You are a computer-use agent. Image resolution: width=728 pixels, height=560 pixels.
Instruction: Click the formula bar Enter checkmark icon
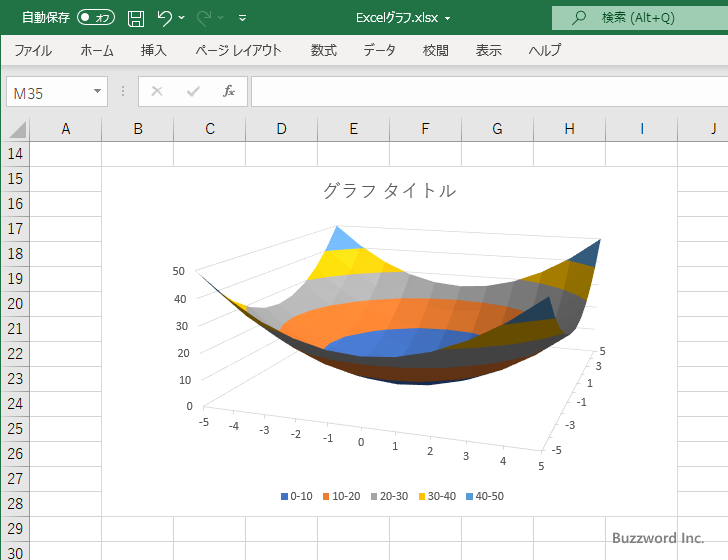pyautogui.click(x=193, y=92)
